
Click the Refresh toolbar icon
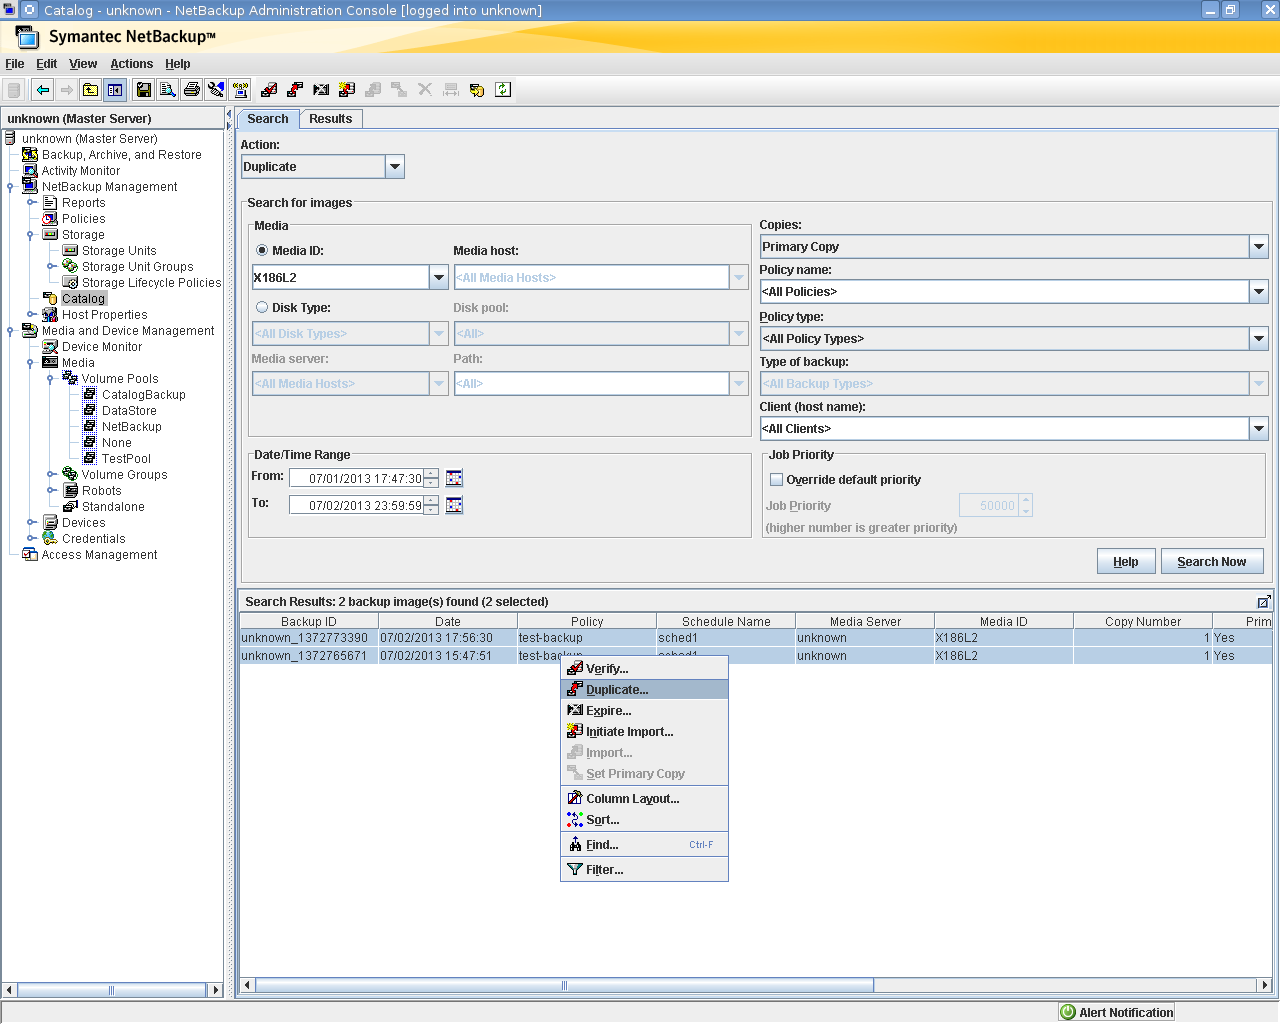503,90
